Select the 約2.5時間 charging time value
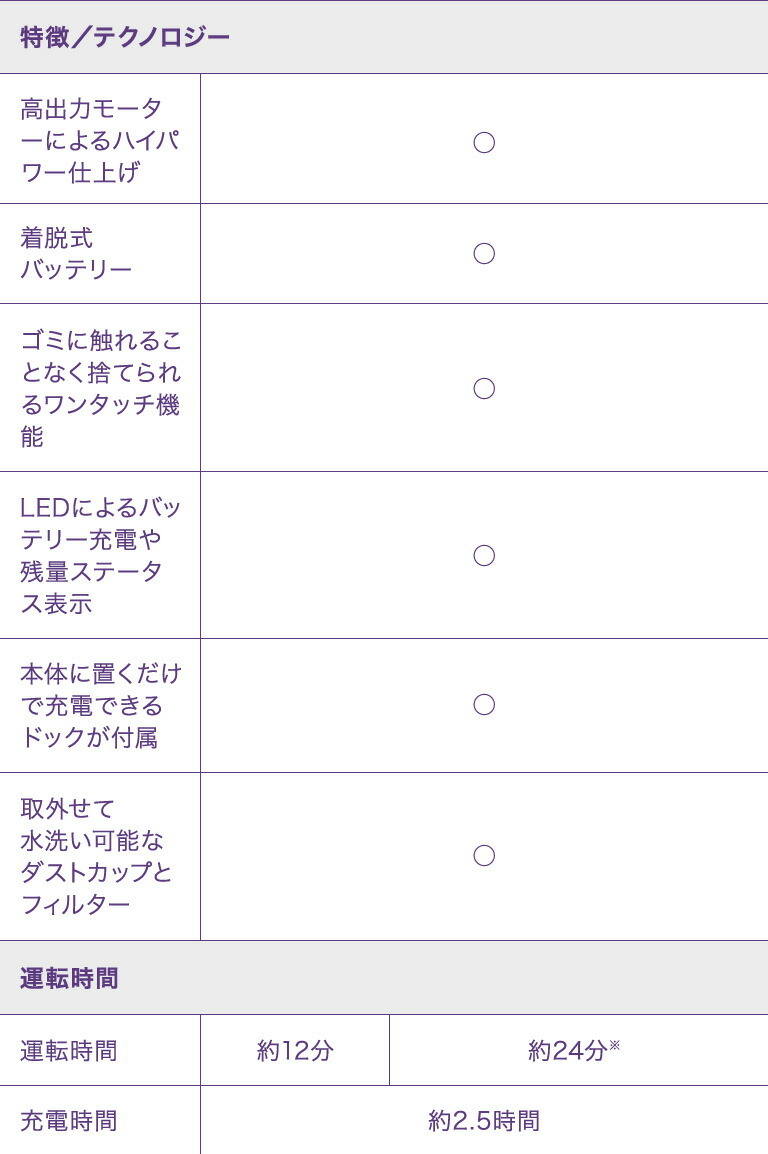Image resolution: width=768 pixels, height=1154 pixels. click(484, 1121)
